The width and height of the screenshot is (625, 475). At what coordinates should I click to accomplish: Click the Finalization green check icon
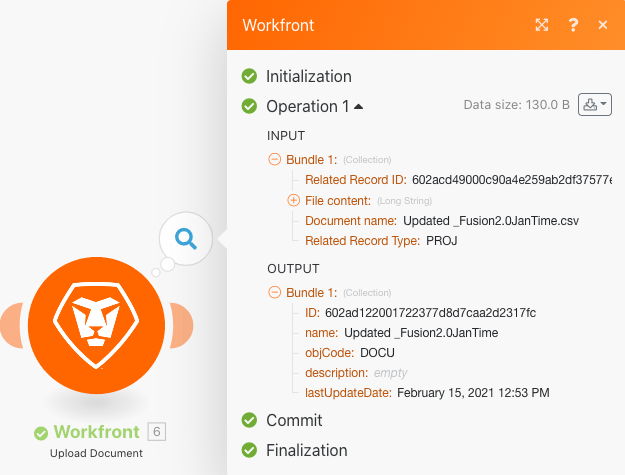[249, 450]
